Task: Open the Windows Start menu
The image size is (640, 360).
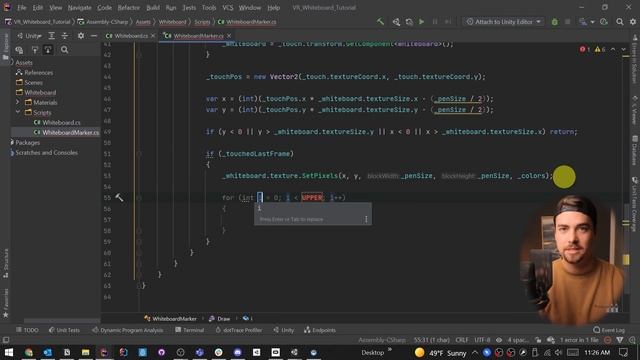Action: (x=9, y=352)
